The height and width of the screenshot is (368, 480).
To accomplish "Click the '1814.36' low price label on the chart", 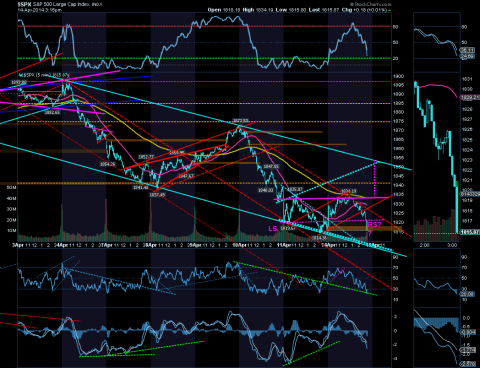I will click(x=319, y=238).
